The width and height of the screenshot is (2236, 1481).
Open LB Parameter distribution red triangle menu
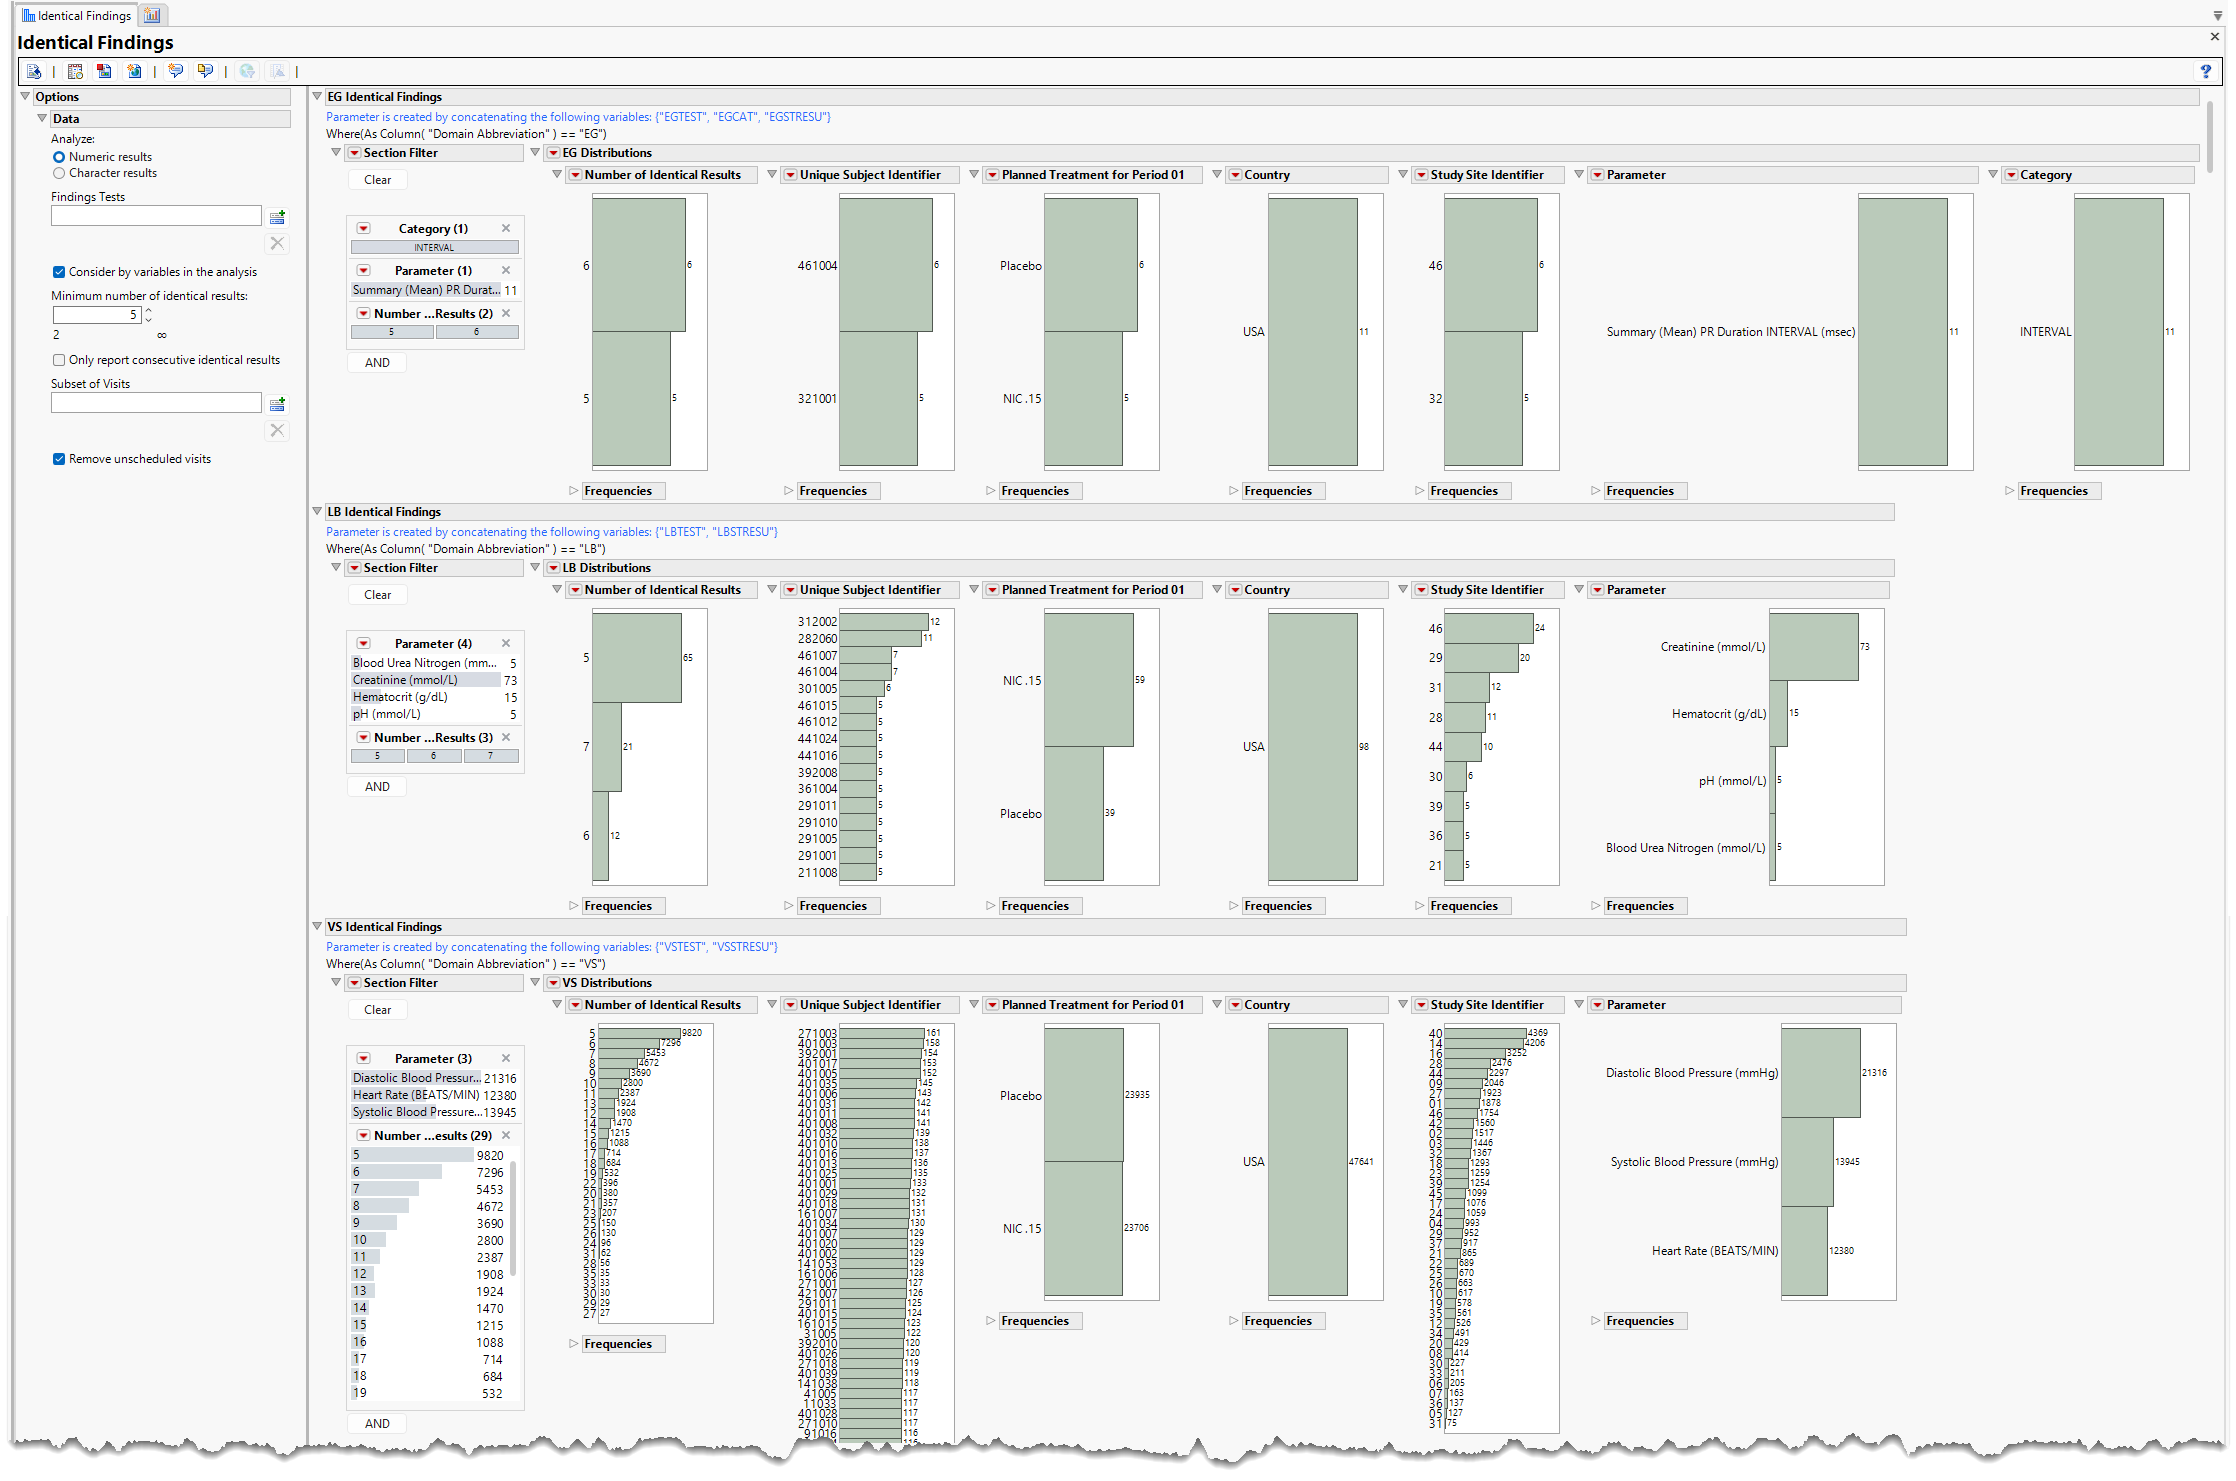pos(1597,590)
